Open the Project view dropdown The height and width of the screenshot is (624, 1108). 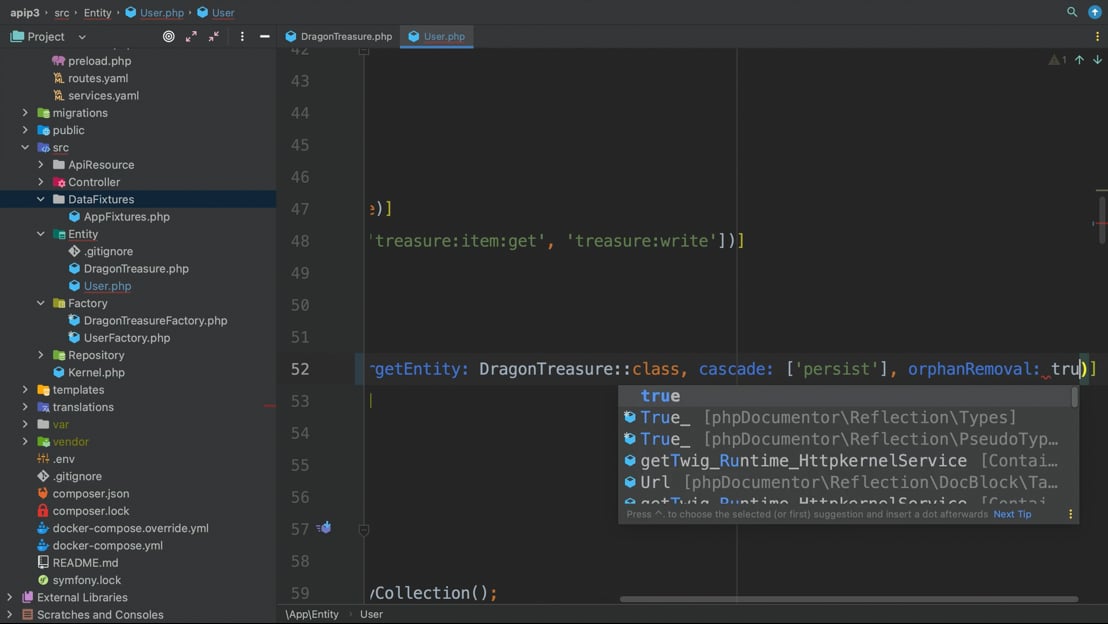(x=82, y=37)
